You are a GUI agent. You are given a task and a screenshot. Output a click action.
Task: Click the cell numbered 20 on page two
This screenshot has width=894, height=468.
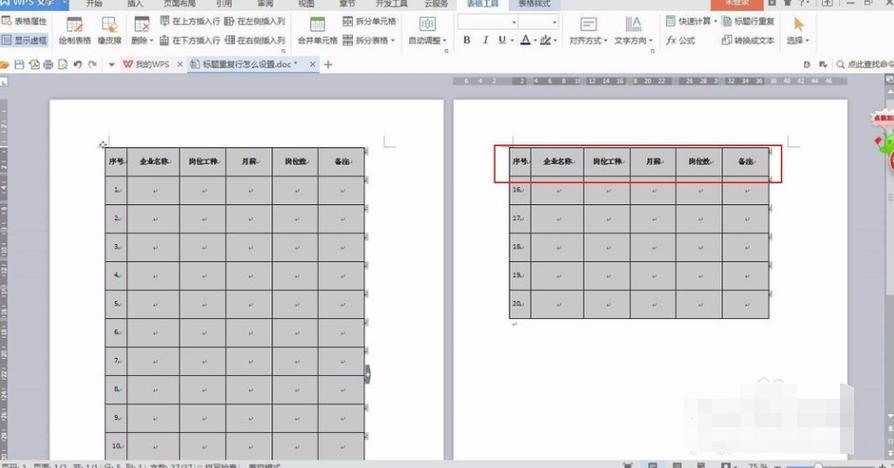coord(520,304)
